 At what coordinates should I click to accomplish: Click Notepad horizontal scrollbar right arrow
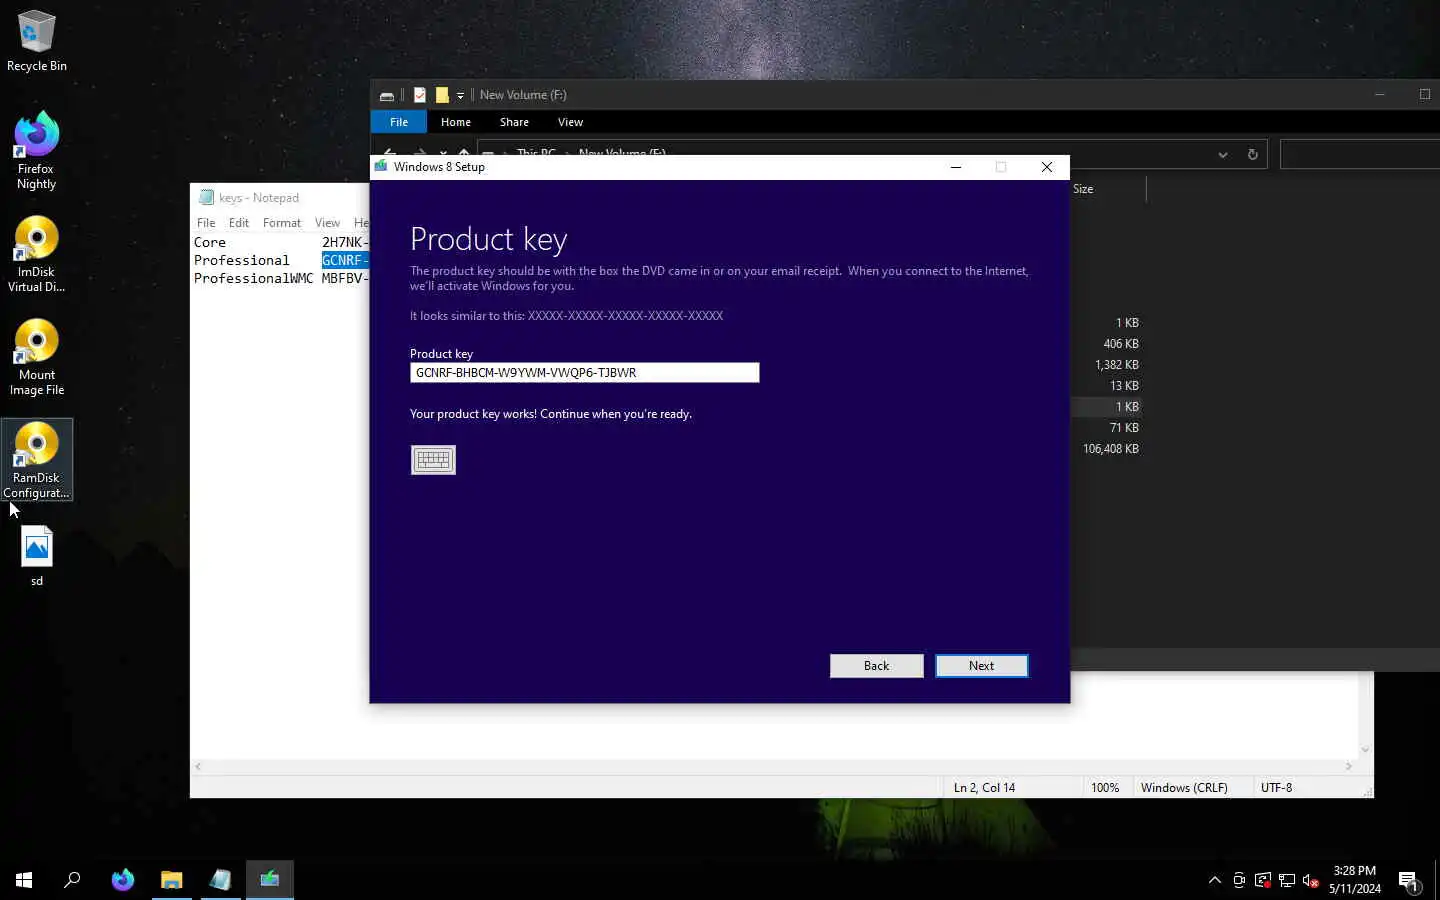point(1349,766)
